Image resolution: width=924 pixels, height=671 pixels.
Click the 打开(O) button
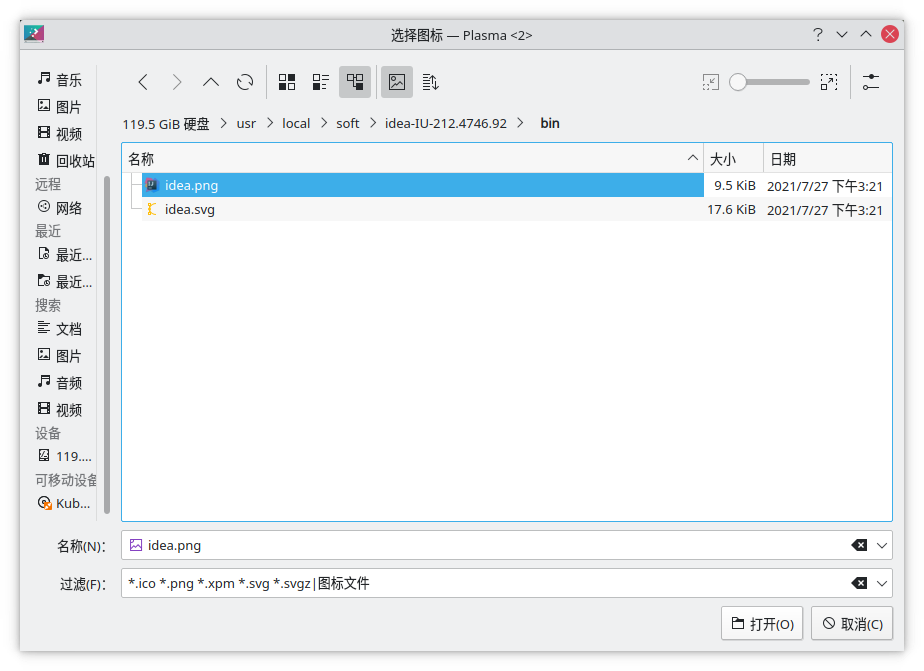coord(762,623)
